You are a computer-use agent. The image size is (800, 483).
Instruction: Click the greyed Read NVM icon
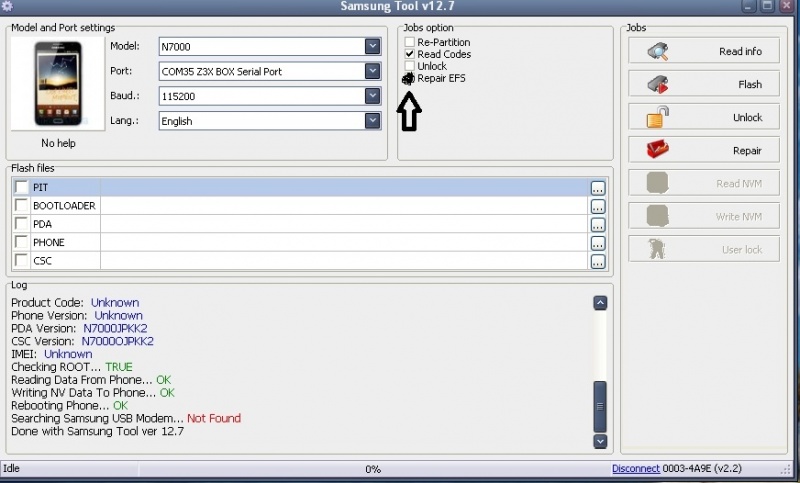coord(658,183)
